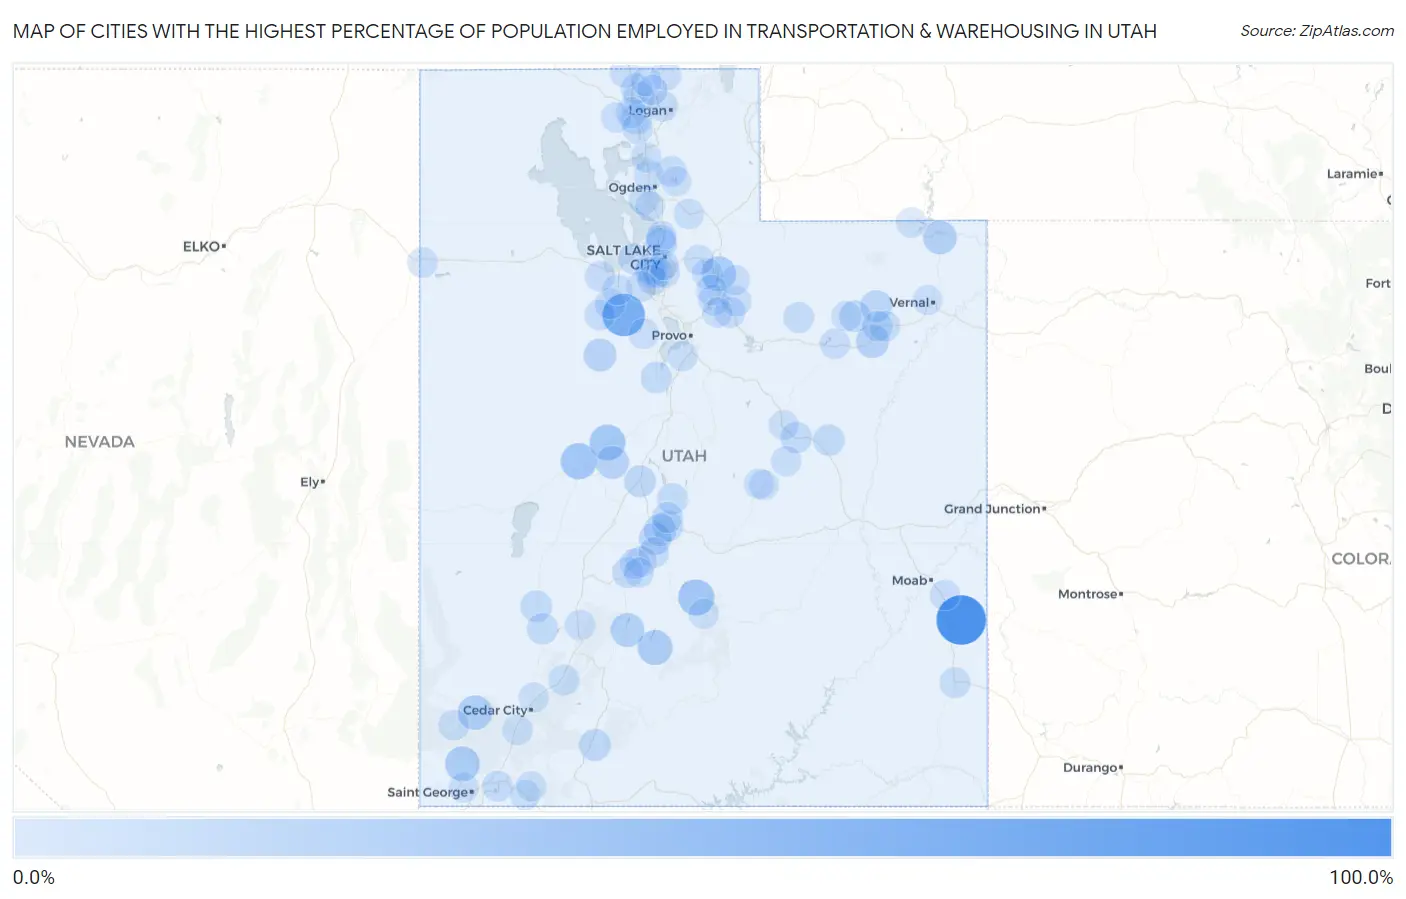Select the Moab city label
This screenshot has width=1406, height=899.
[912, 580]
